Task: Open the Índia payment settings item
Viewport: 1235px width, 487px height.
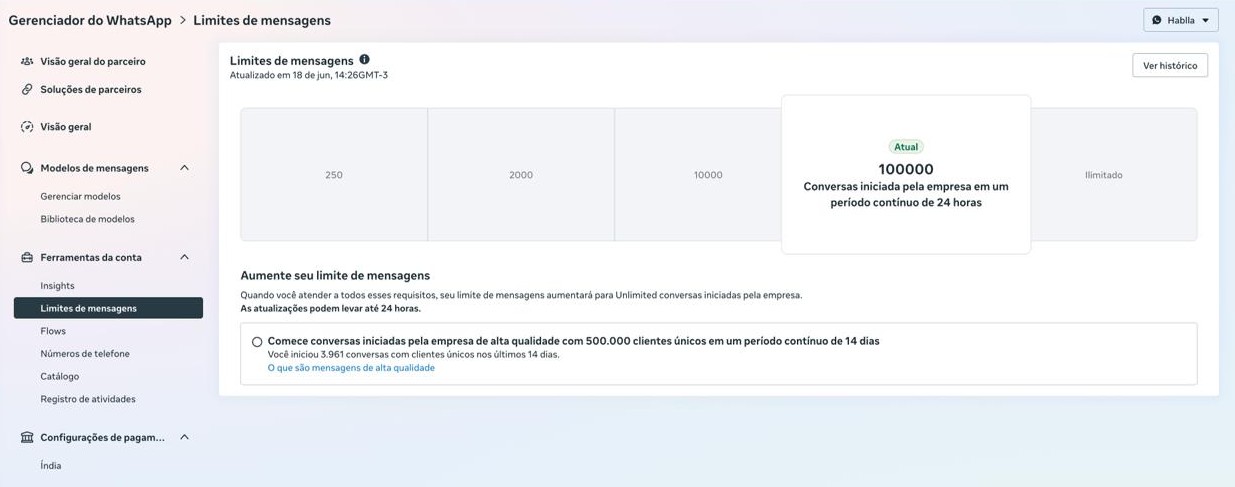Action: coord(51,466)
